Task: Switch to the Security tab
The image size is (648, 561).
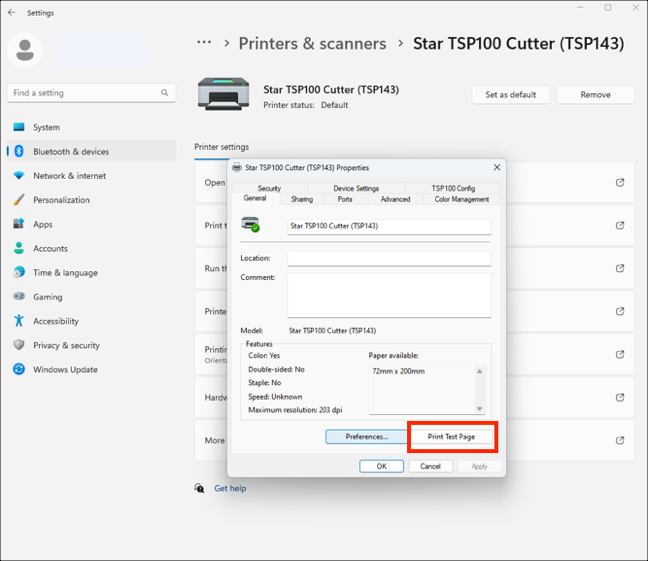Action: pos(269,189)
